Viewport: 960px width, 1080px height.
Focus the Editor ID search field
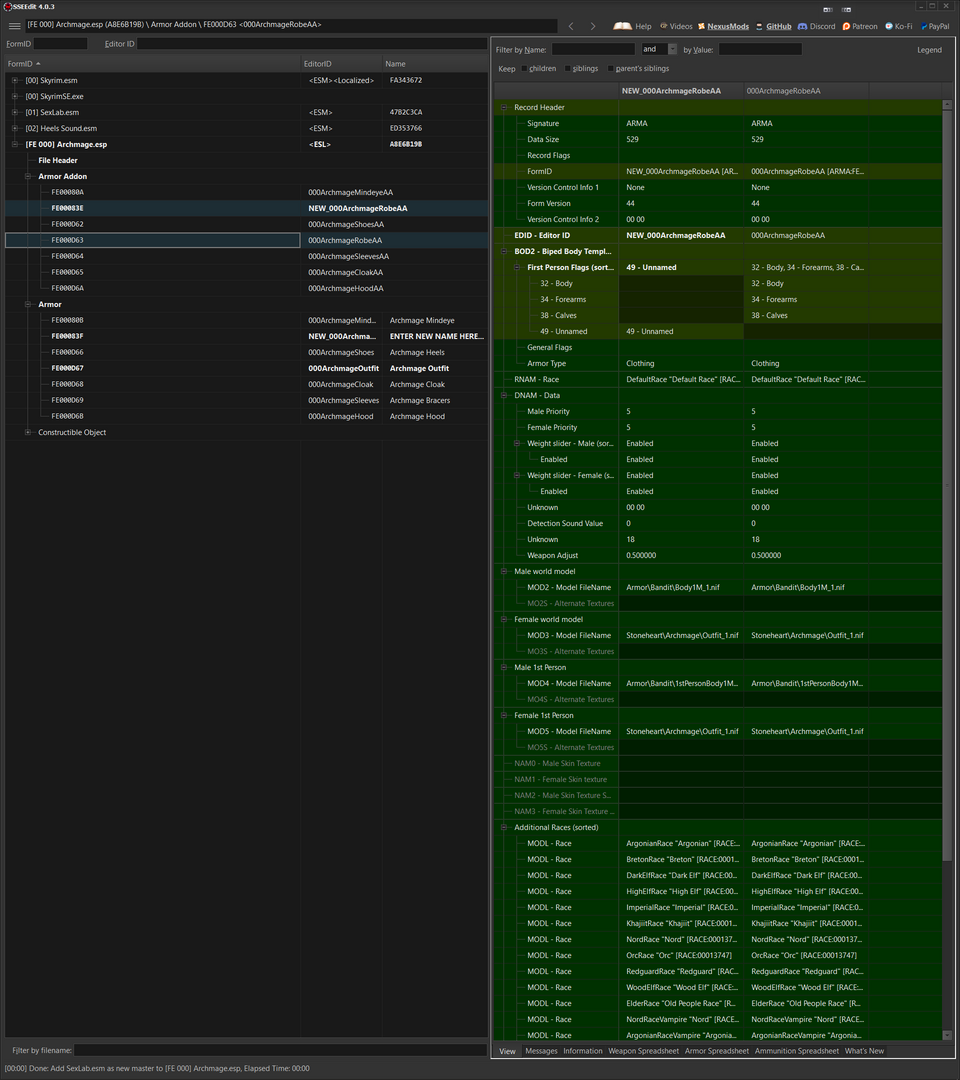[312, 43]
